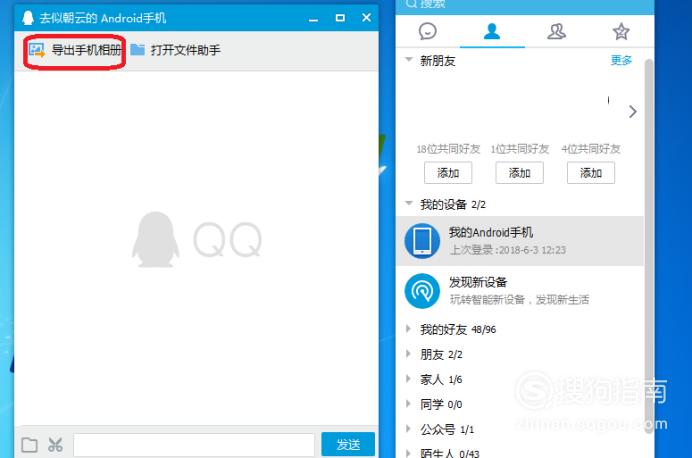Switch to the contacts person tab
The image size is (692, 458).
click(x=492, y=31)
